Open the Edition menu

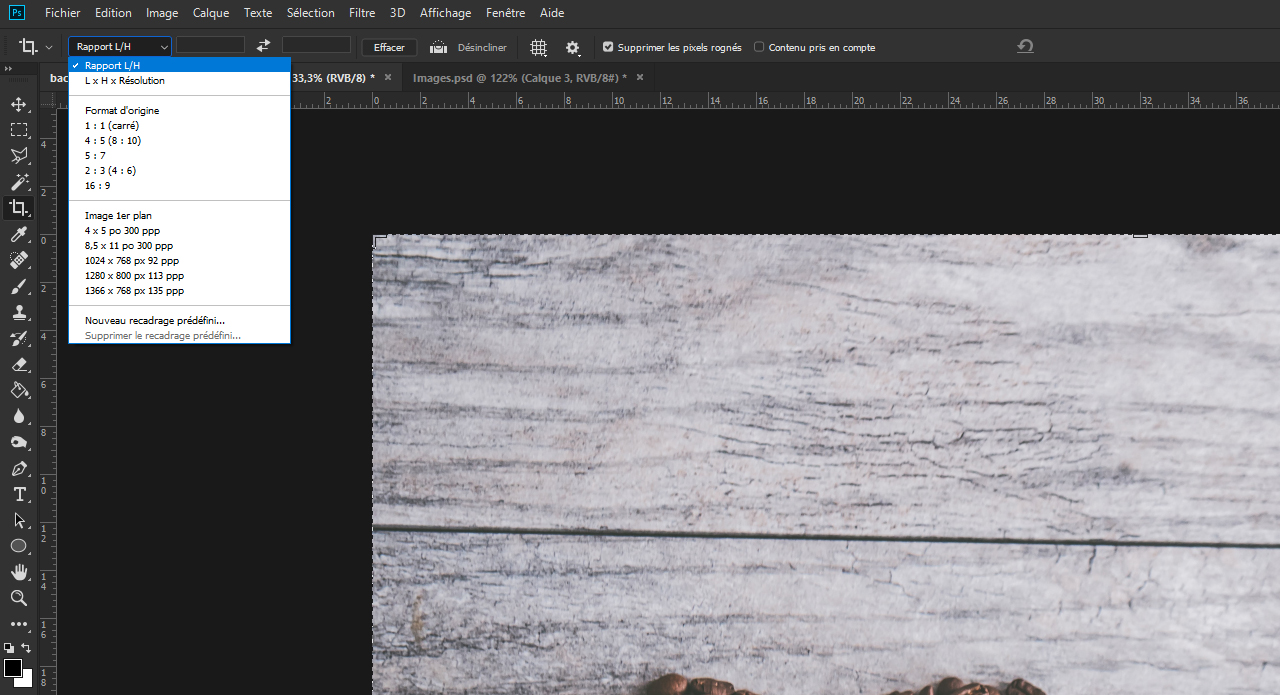click(x=113, y=13)
